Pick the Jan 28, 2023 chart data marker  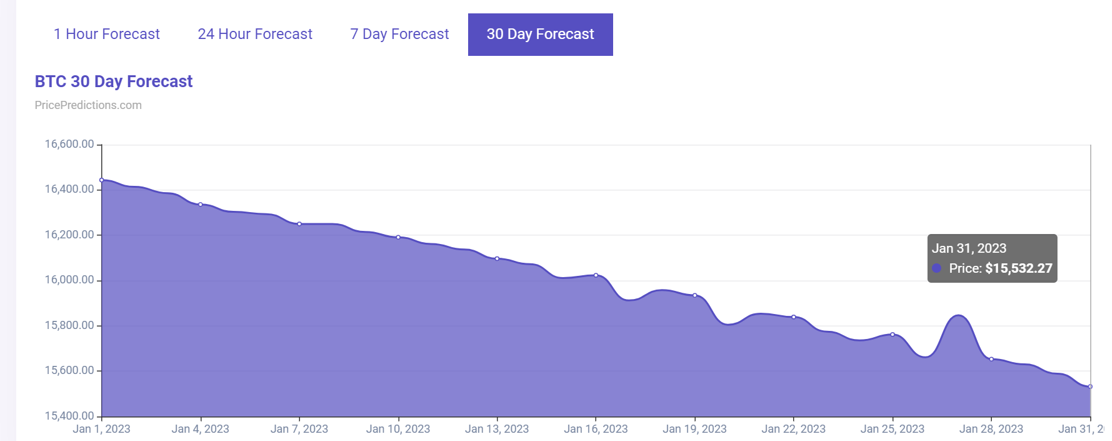[991, 359]
